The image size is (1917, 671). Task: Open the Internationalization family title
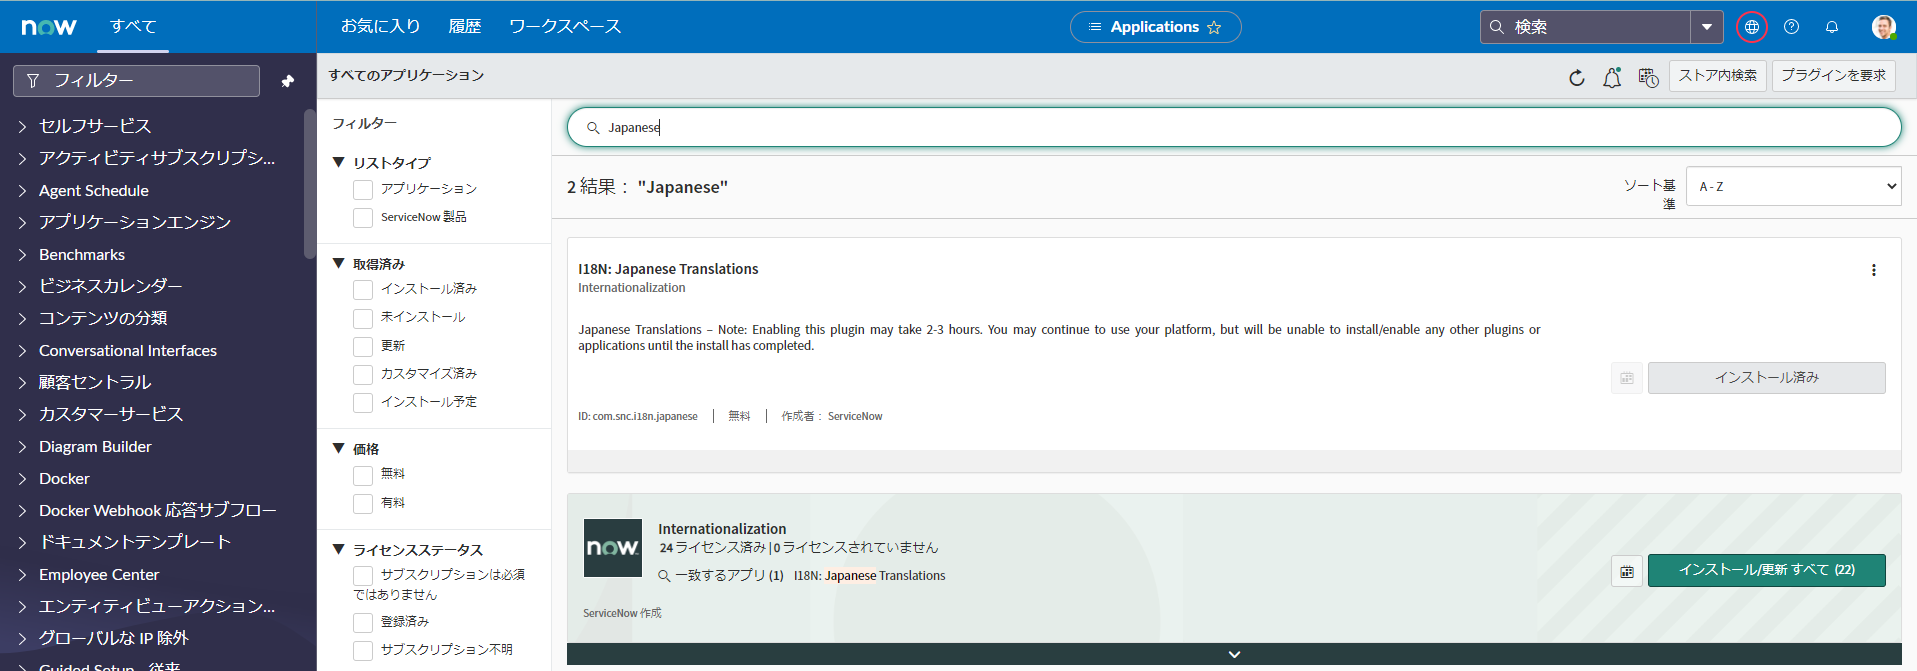[722, 529]
